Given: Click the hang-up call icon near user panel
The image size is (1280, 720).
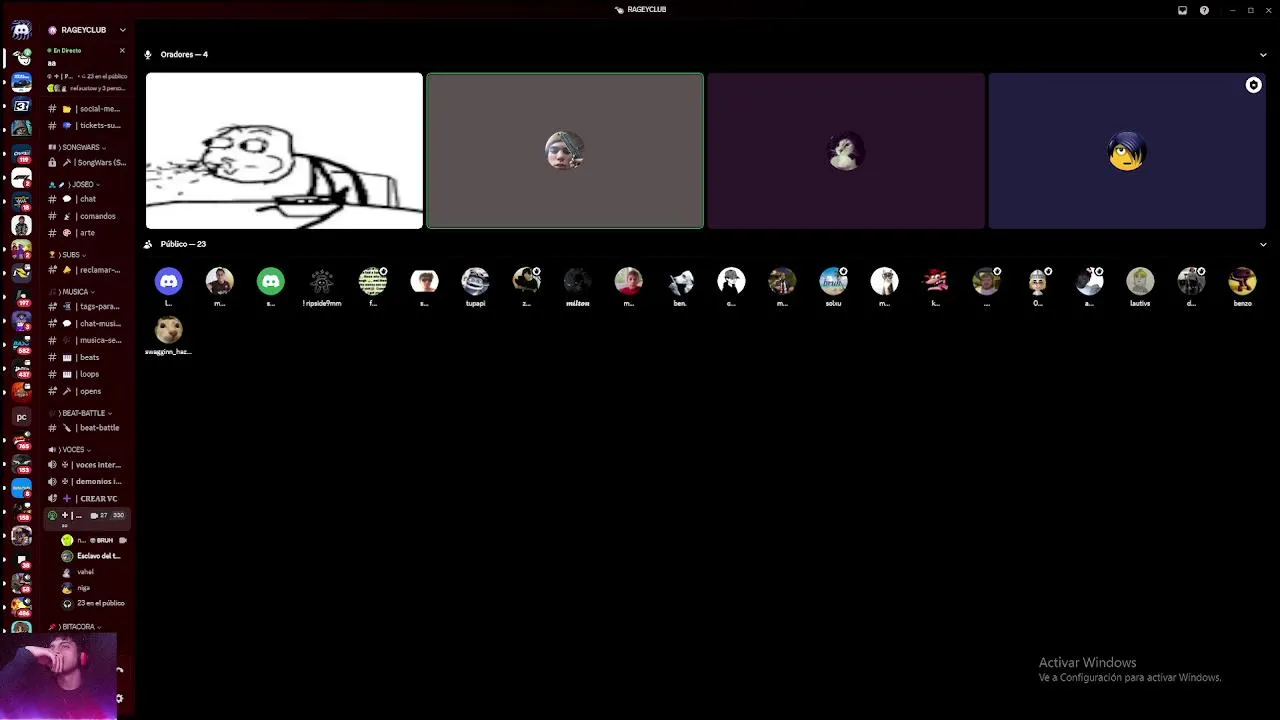Looking at the screenshot, I should pyautogui.click(x=120, y=671).
